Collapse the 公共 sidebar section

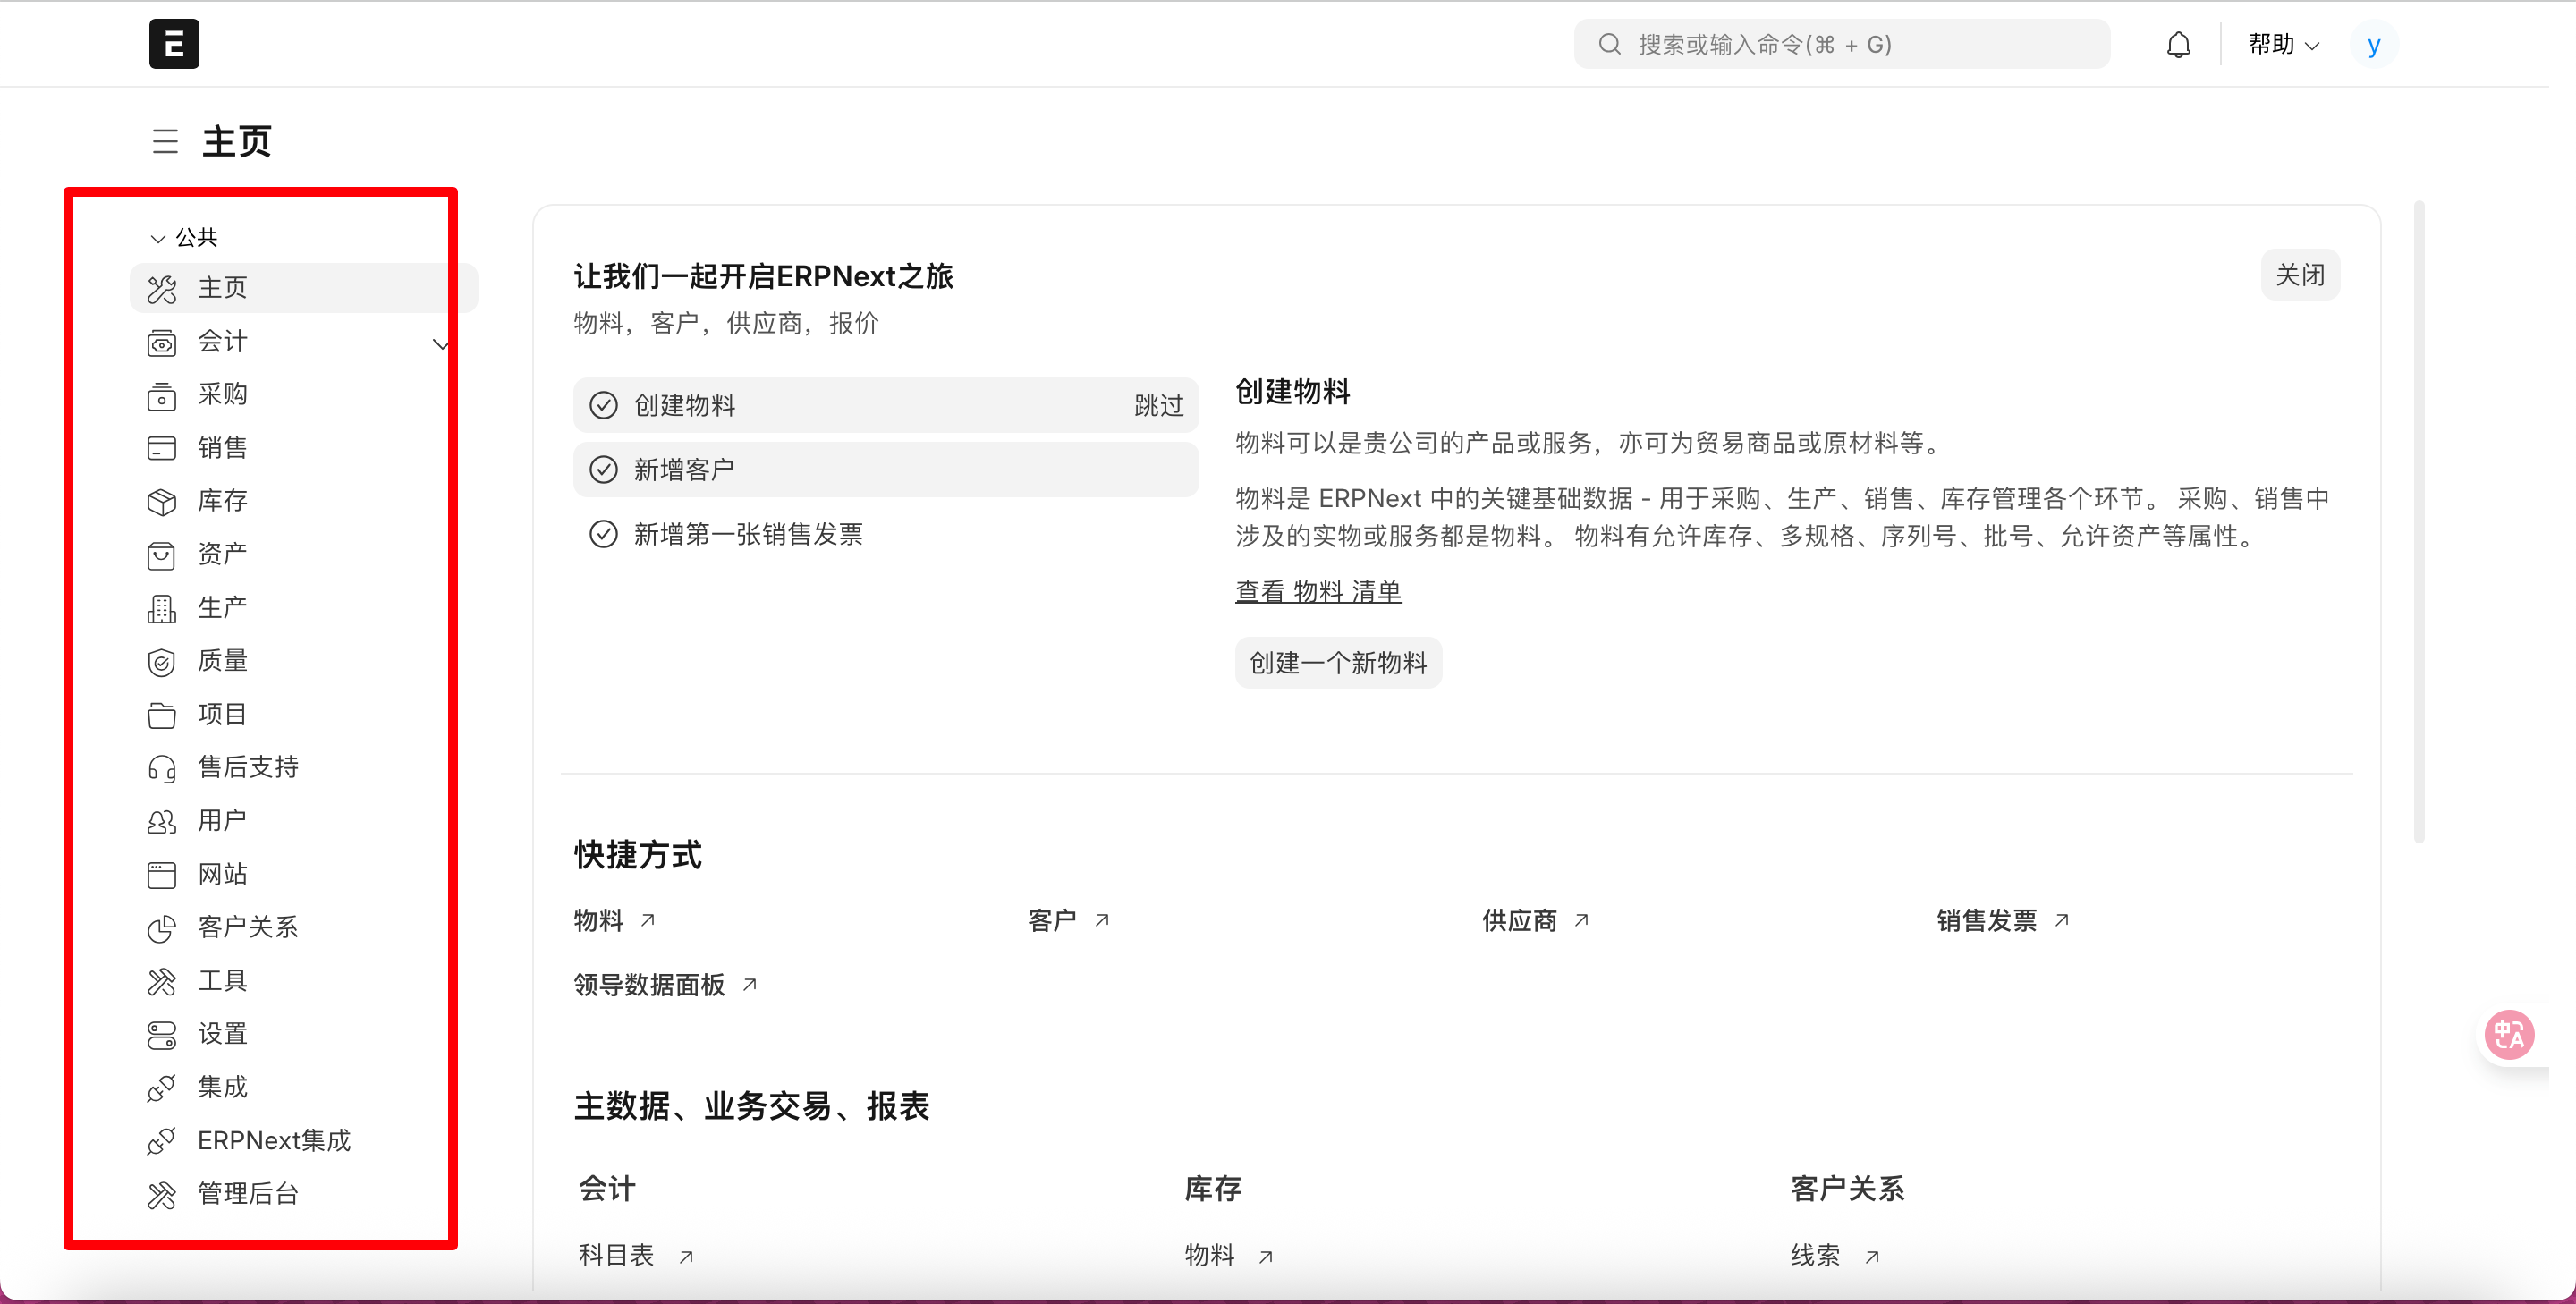[157, 238]
